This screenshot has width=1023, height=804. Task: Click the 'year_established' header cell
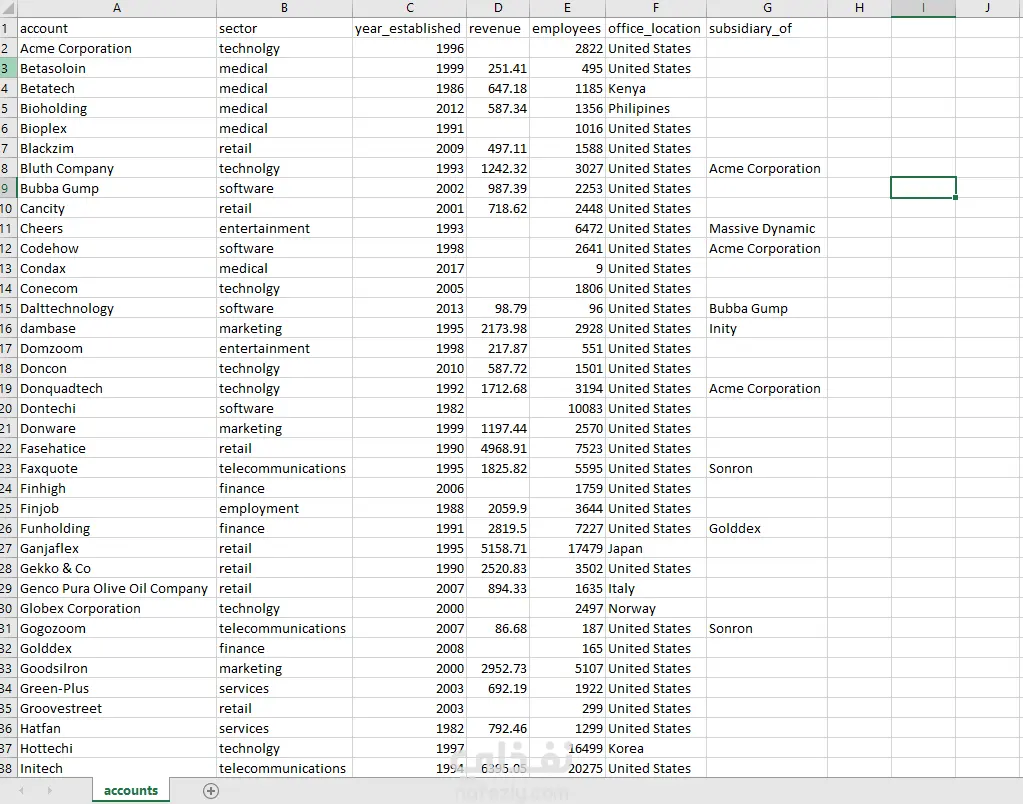pos(410,28)
